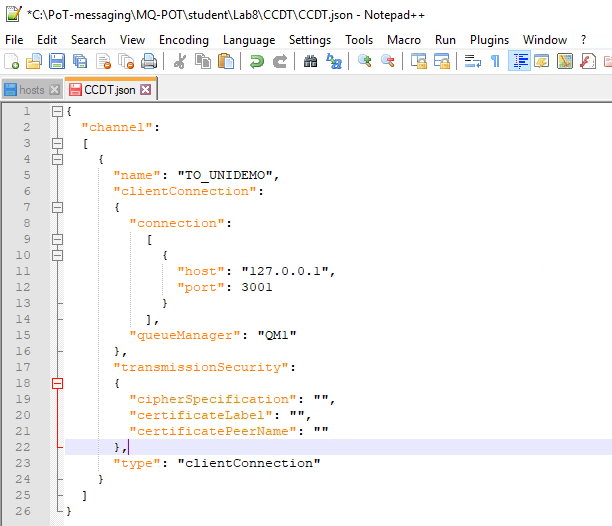Collapse the red transmissionSecurity fold on line 18
612x526 pixels.
tap(57, 384)
